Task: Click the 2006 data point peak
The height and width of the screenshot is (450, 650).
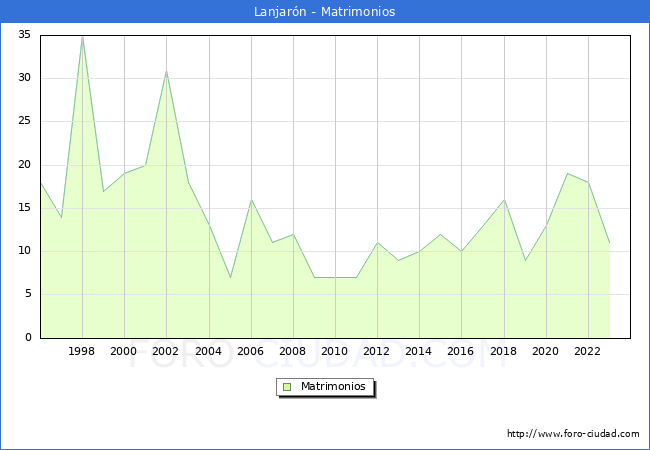Action: (x=251, y=200)
